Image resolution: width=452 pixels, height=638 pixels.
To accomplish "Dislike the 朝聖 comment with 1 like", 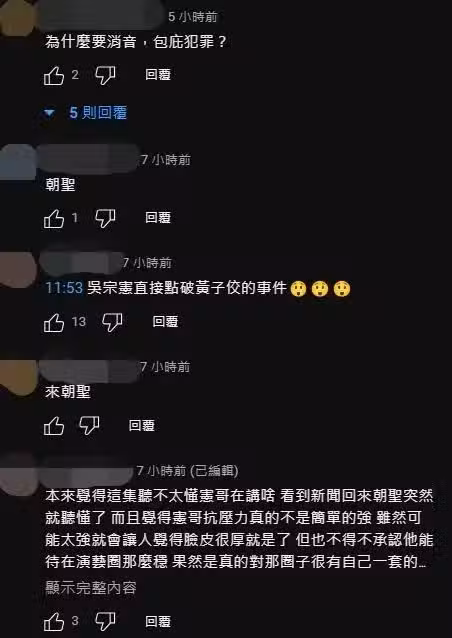I will pos(105,218).
